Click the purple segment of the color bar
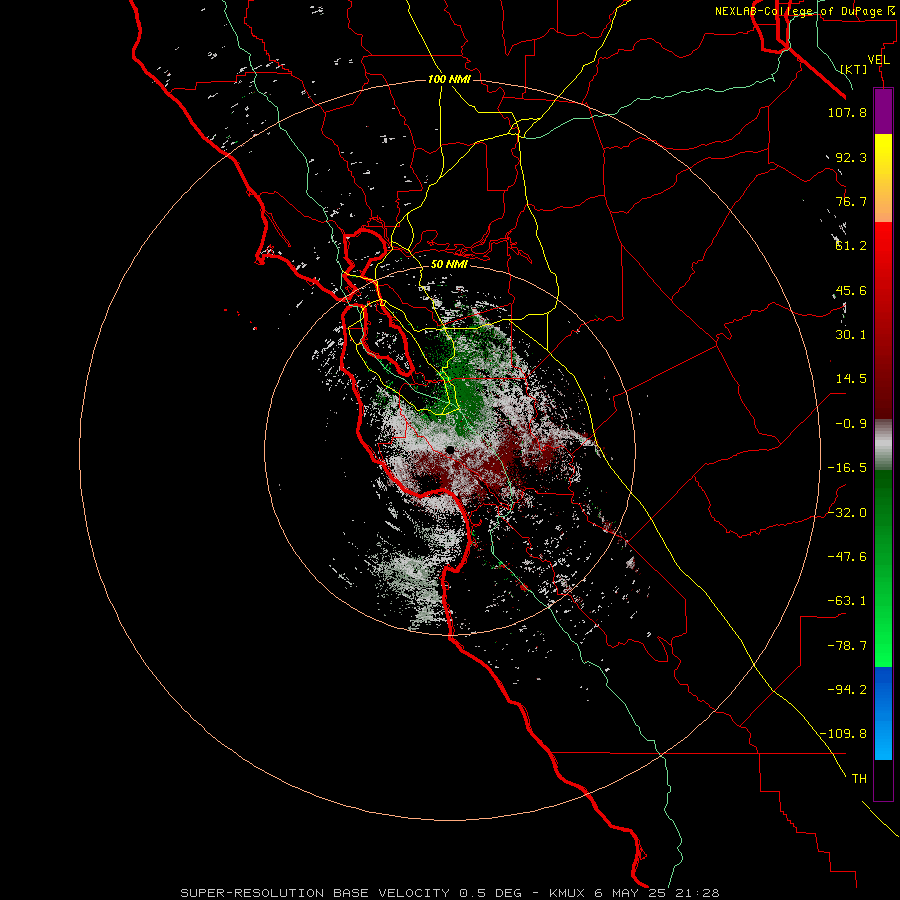 883,111
